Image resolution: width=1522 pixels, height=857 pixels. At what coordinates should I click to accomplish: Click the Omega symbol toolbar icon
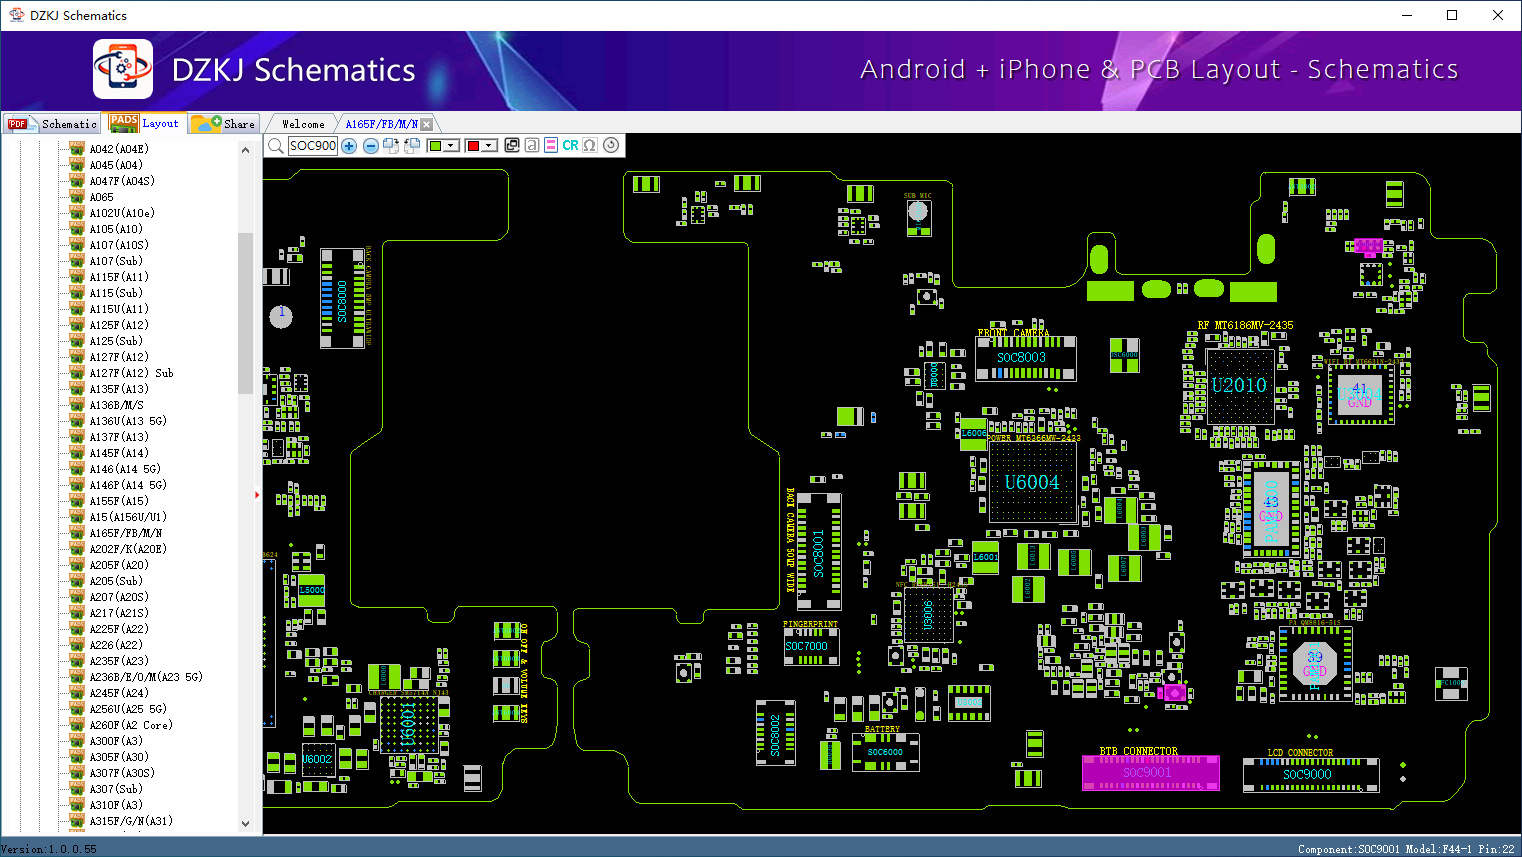point(590,146)
